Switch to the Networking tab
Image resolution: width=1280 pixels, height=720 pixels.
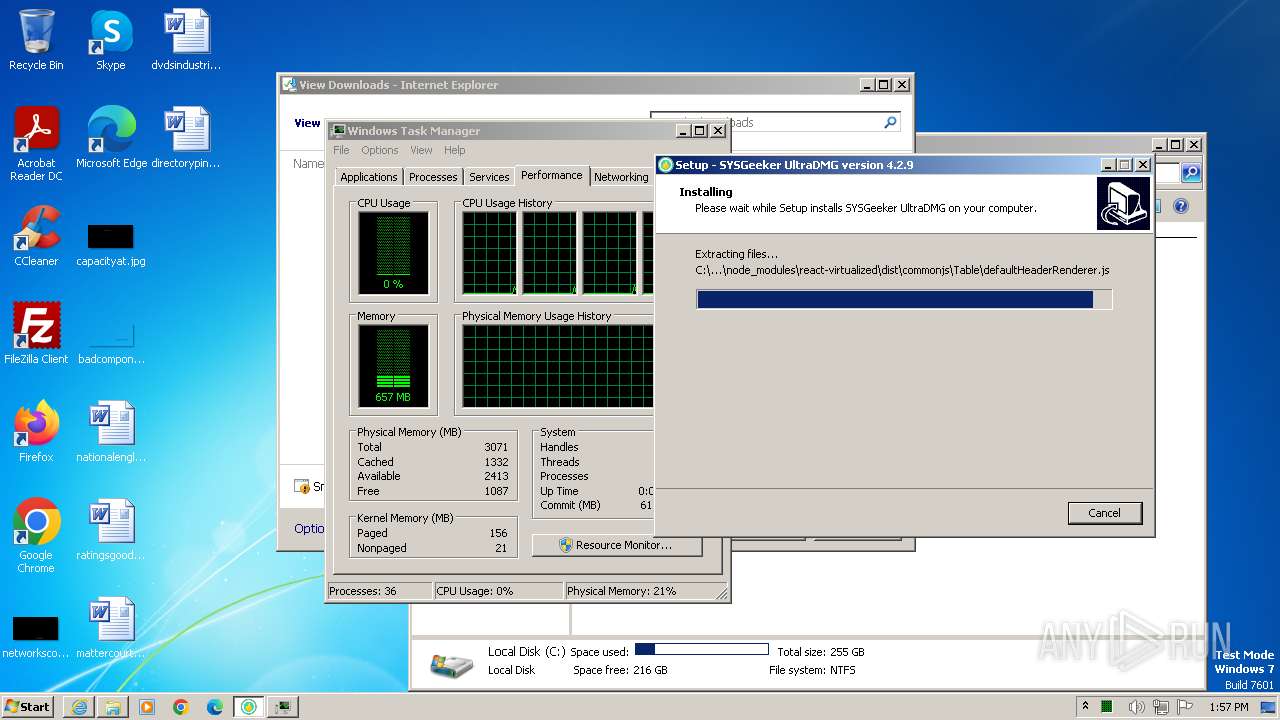click(621, 177)
